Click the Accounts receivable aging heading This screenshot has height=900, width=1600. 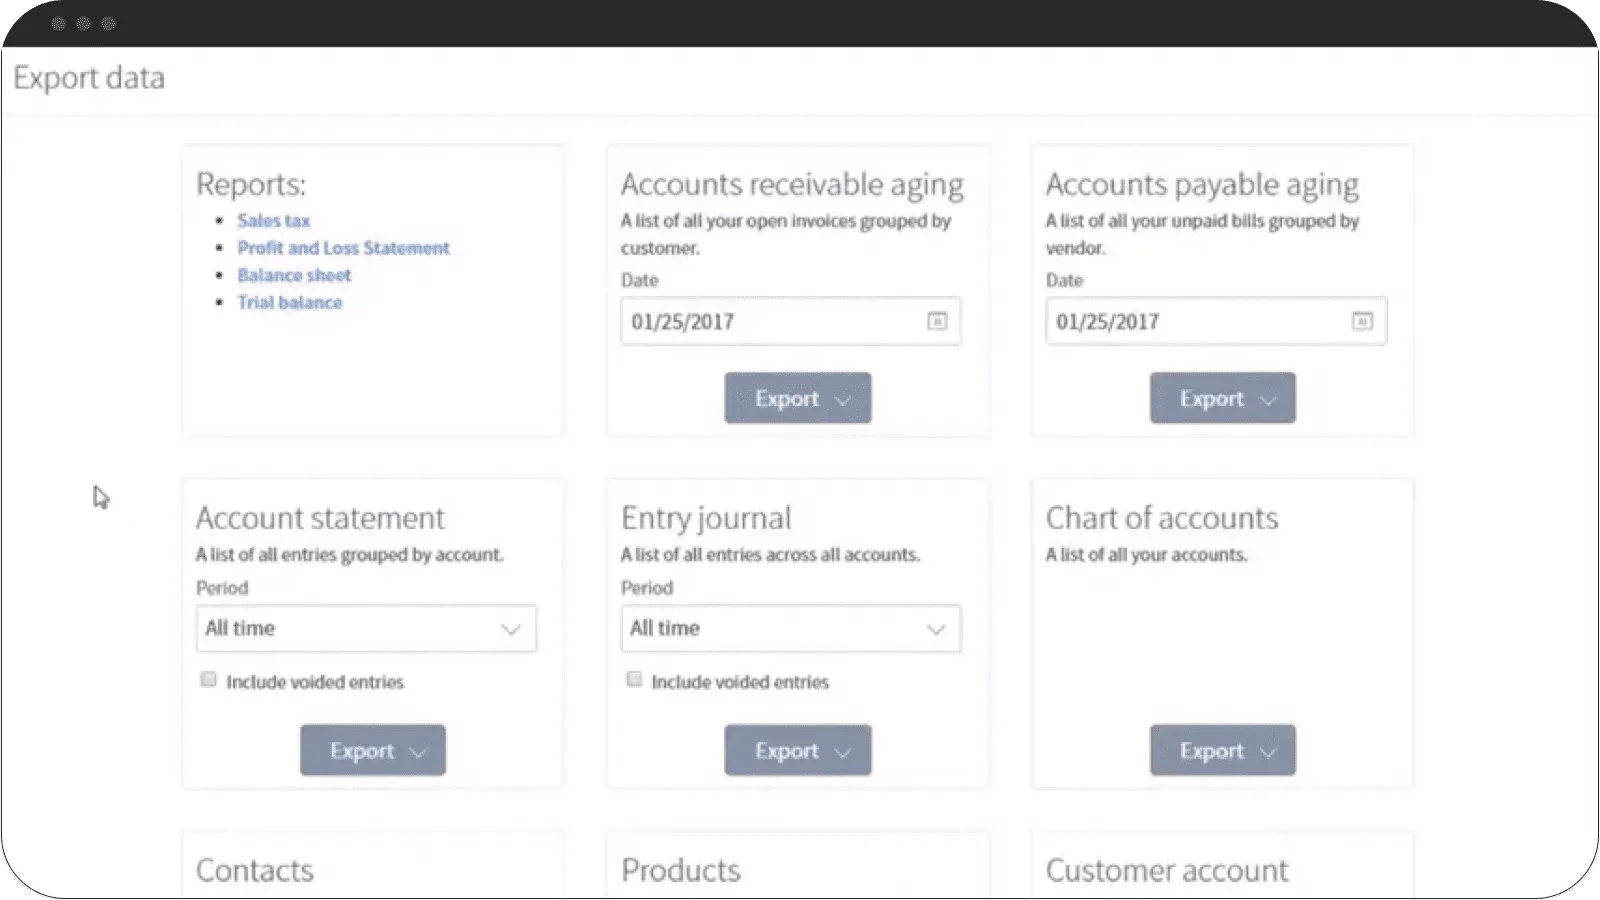(792, 185)
